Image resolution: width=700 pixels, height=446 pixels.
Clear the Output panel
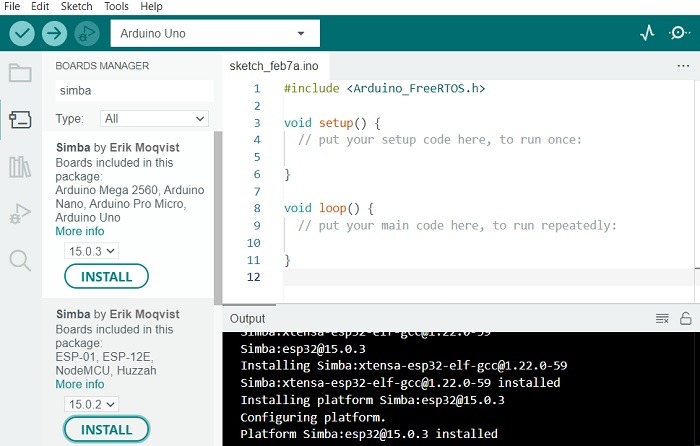point(662,319)
